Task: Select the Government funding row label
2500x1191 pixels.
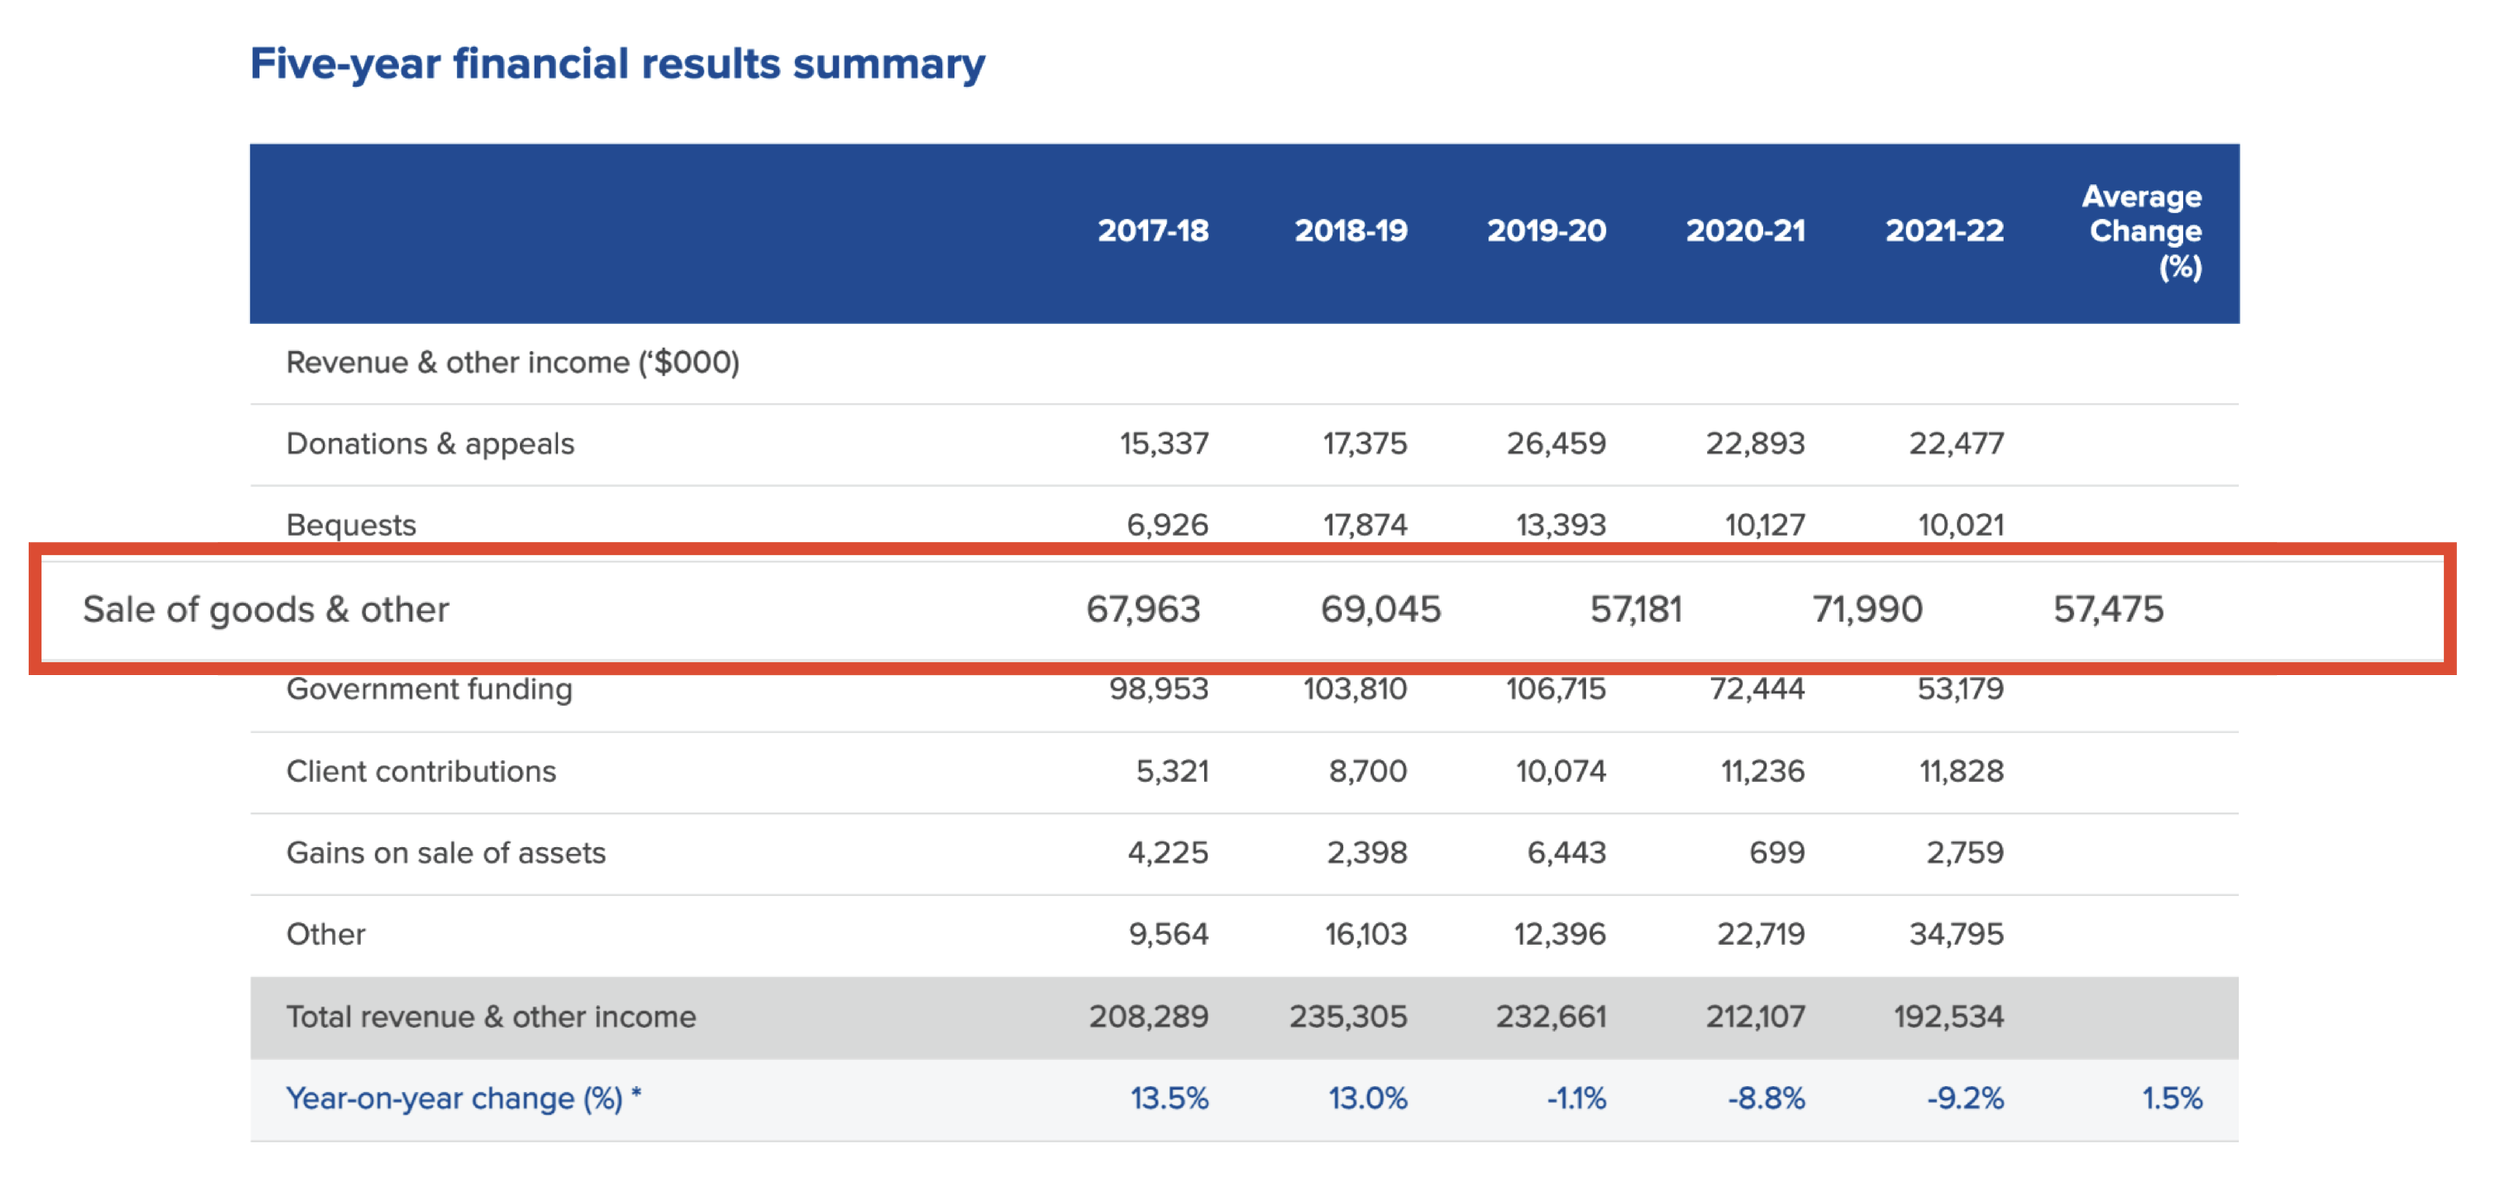Action: 429,690
